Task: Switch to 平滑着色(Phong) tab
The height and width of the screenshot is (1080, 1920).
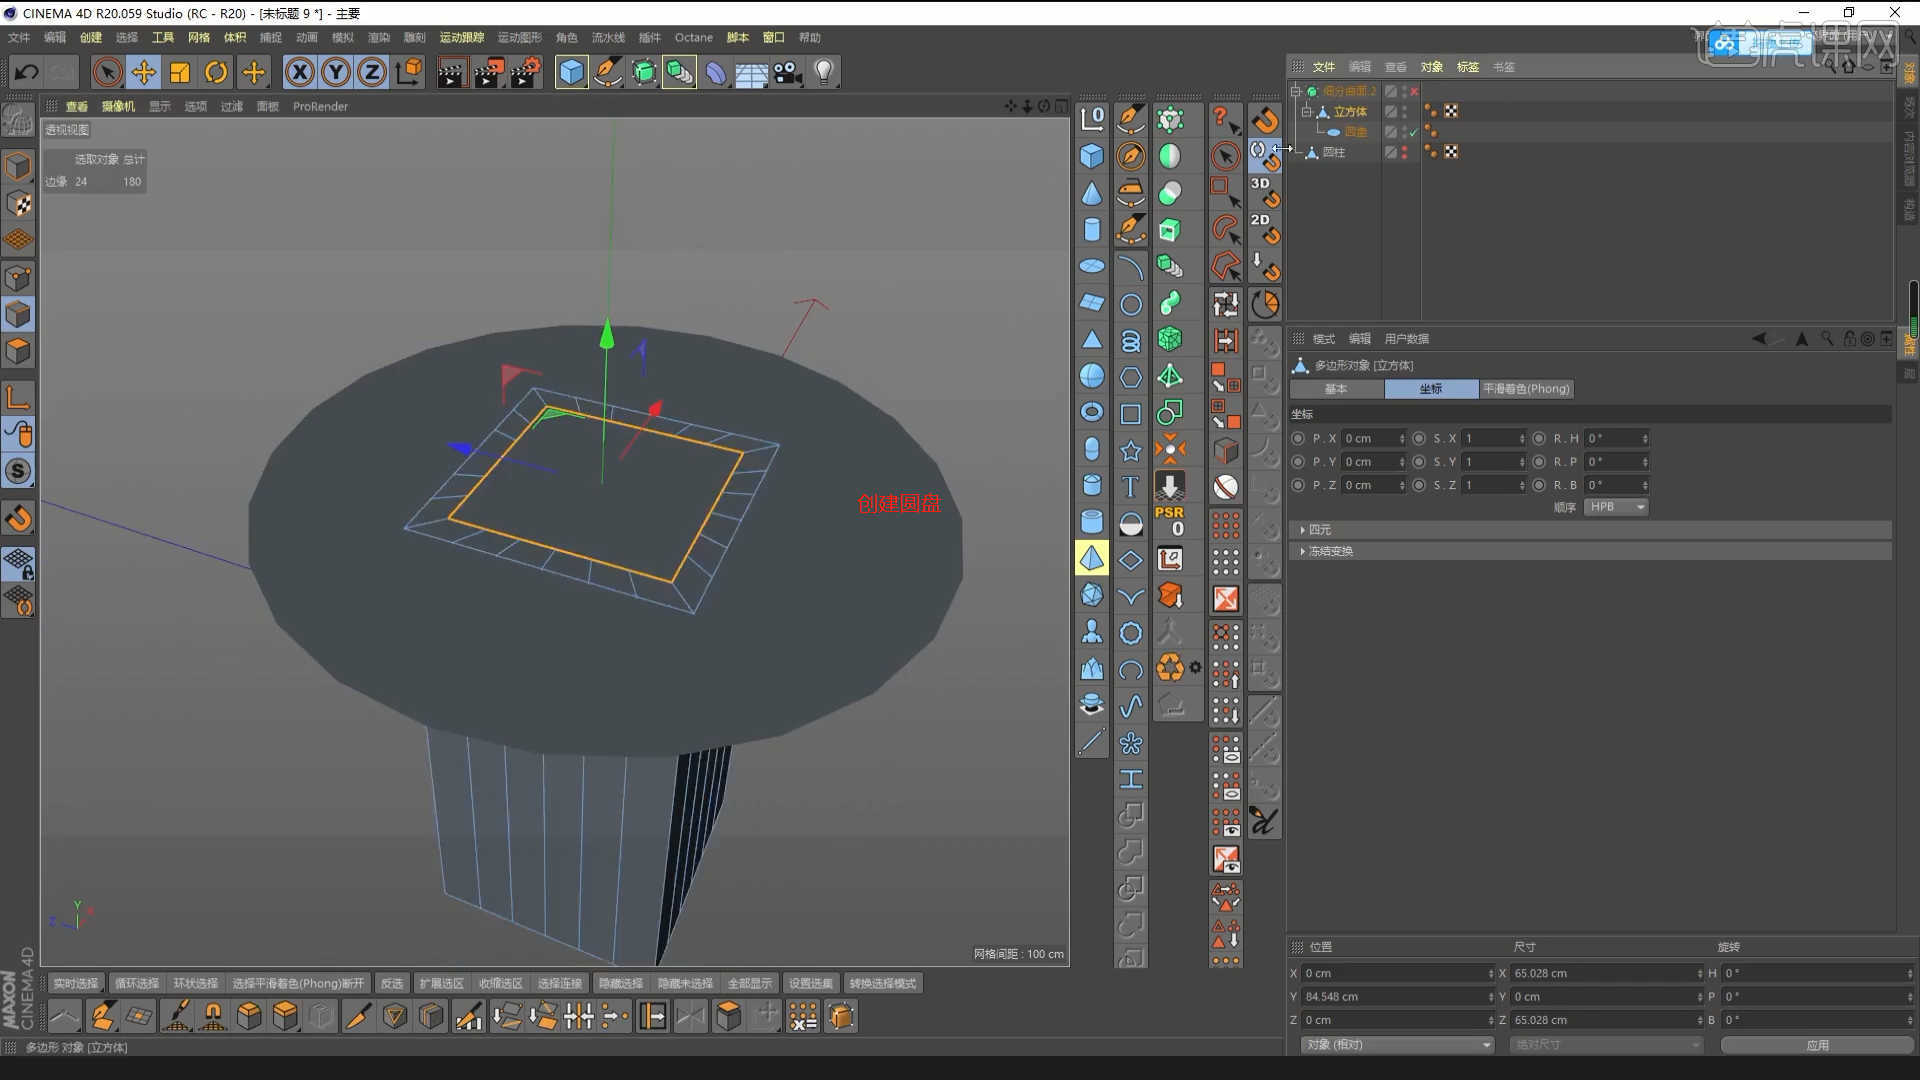Action: (1526, 389)
